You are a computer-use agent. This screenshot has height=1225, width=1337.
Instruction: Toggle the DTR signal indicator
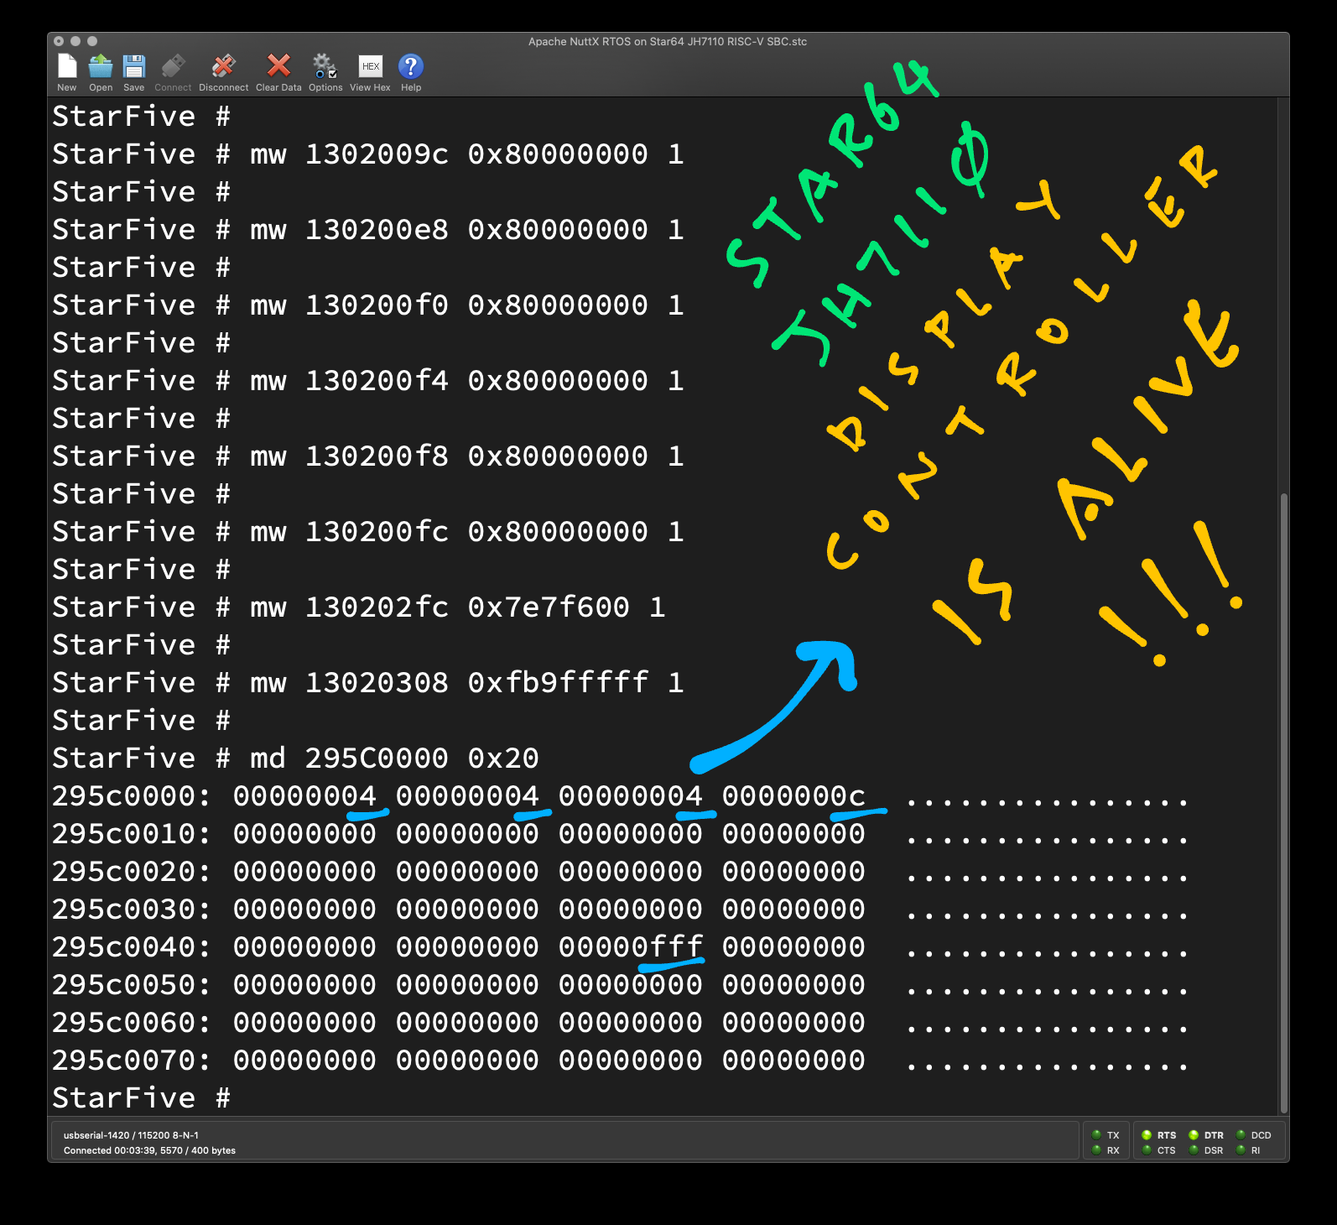[x=1194, y=1135]
